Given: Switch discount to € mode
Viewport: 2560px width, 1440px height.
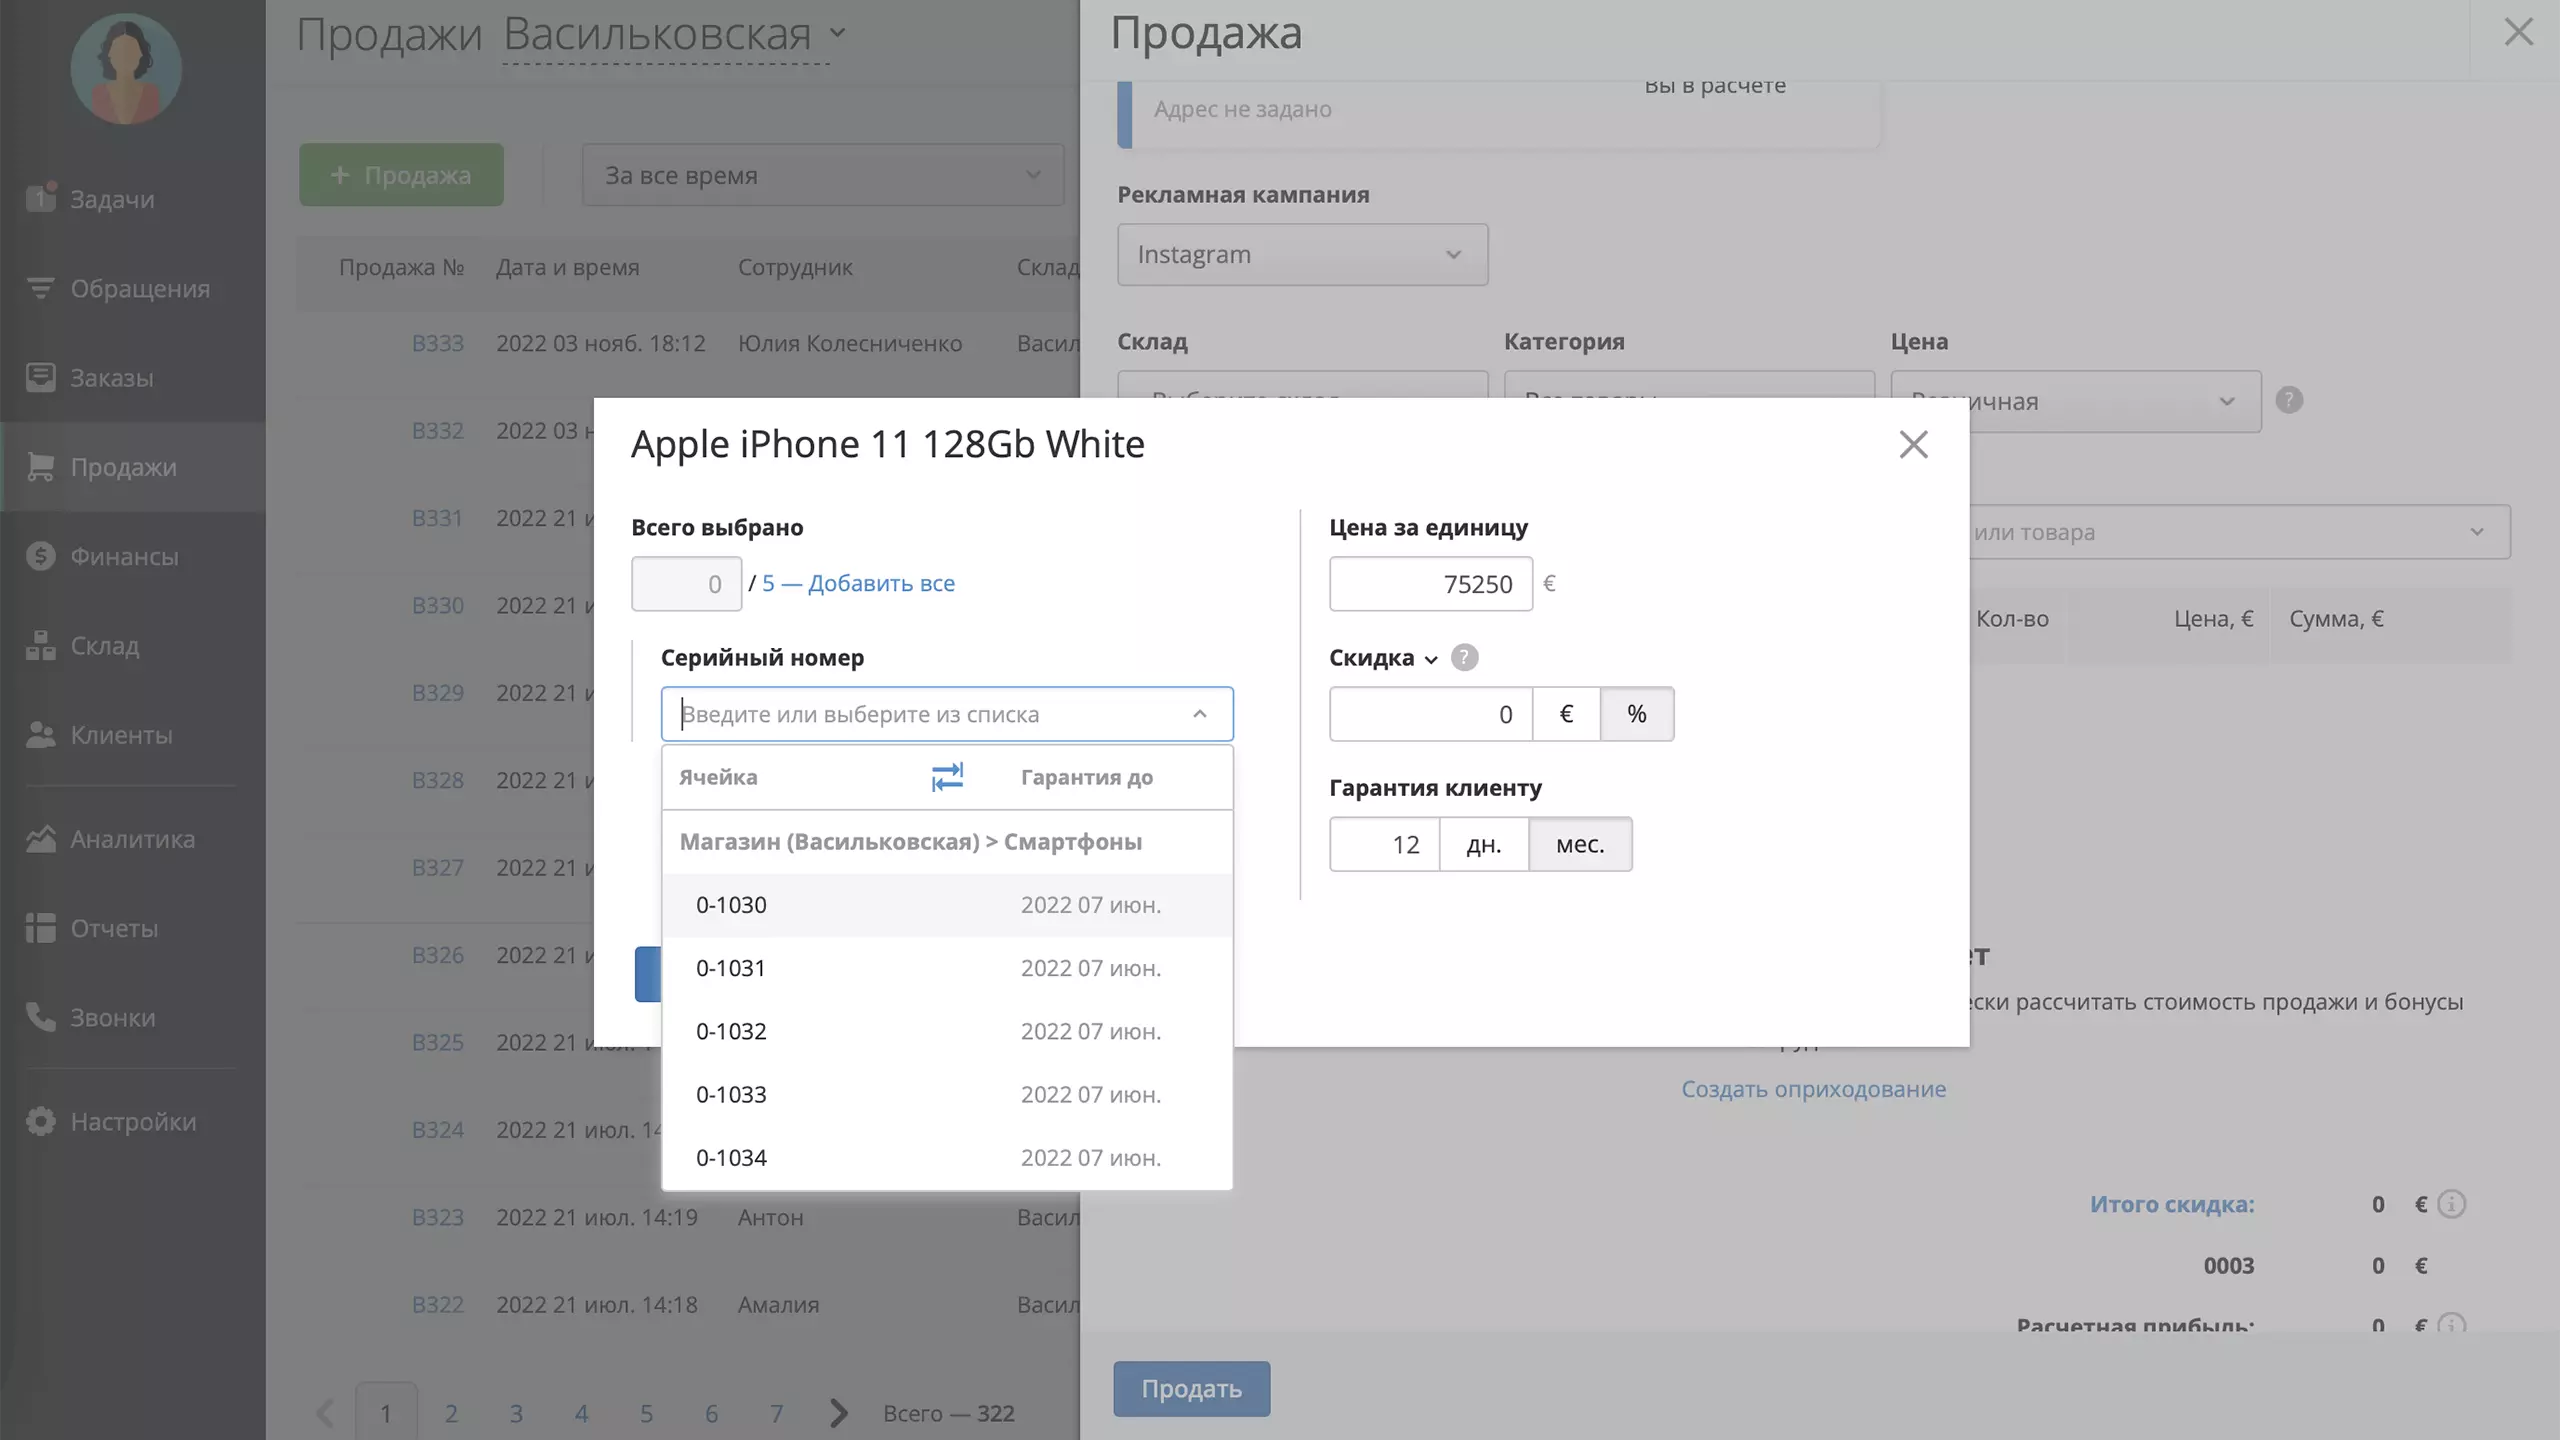Looking at the screenshot, I should 1566,714.
